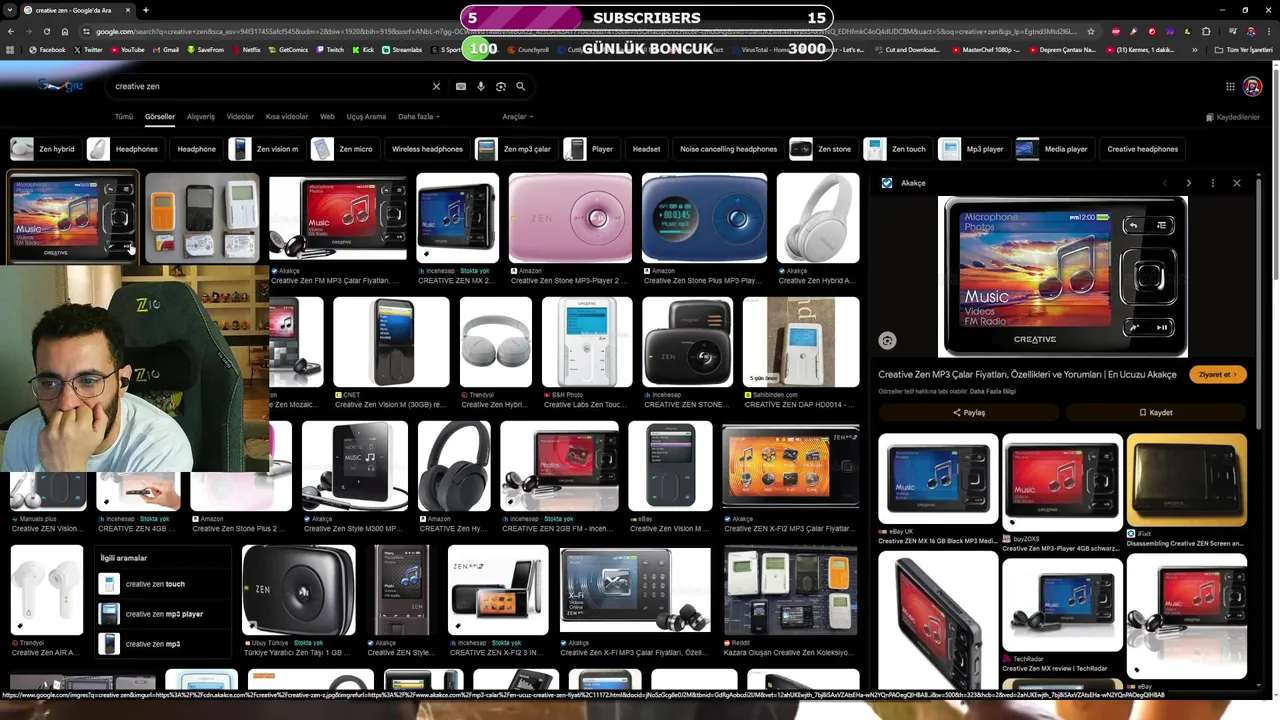Viewport: 1280px width, 720px height.
Task: Select the Zen touch filter chip
Action: pos(896,149)
